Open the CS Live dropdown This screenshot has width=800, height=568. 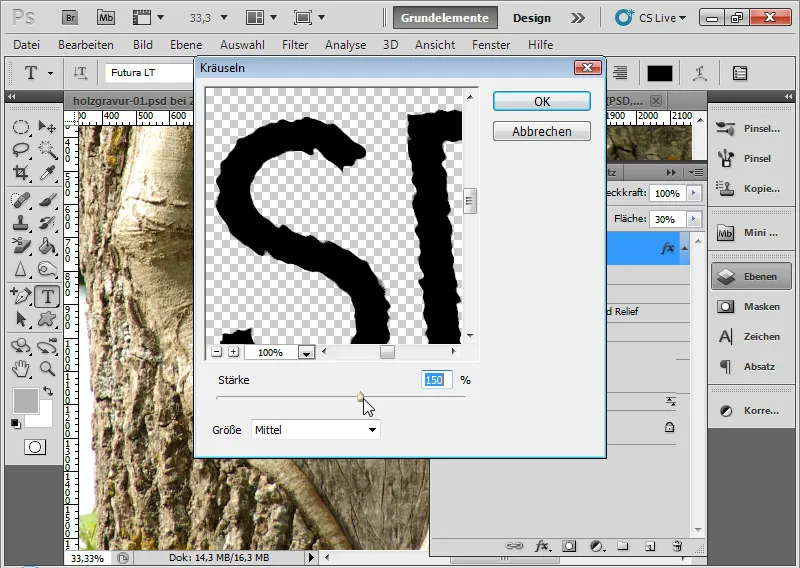651,18
